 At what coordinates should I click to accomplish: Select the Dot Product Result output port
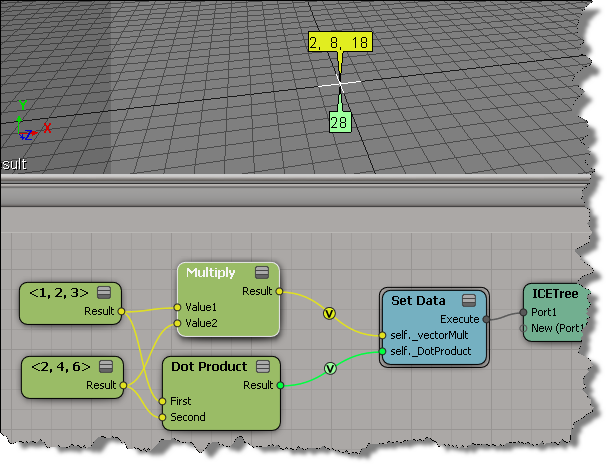click(x=279, y=384)
